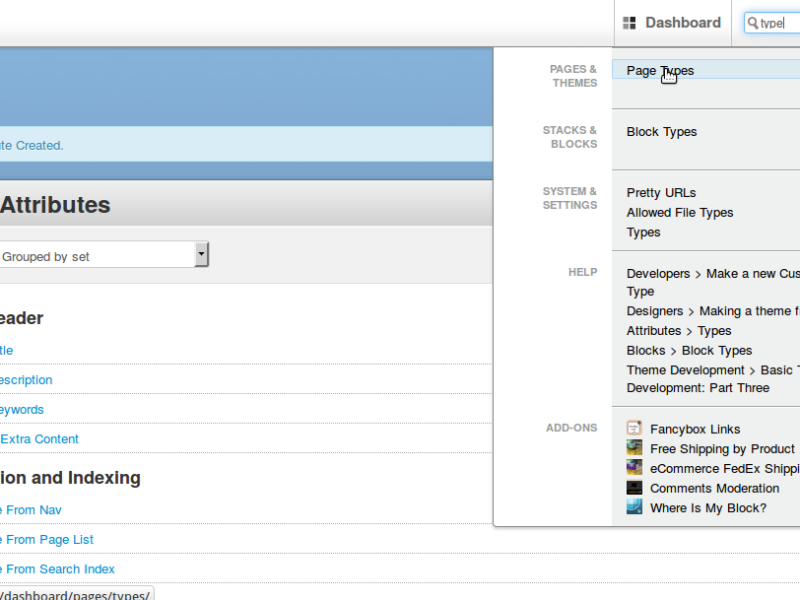Open the Free Shipping by Product add-on

[722, 449]
